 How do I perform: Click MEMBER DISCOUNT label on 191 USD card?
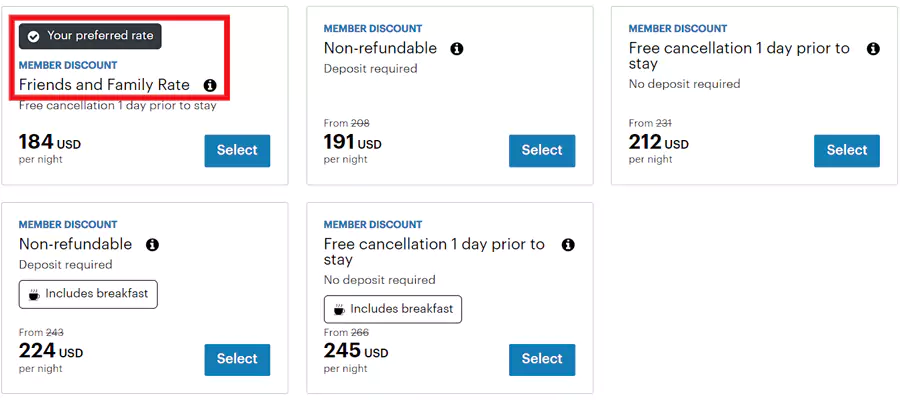click(373, 29)
